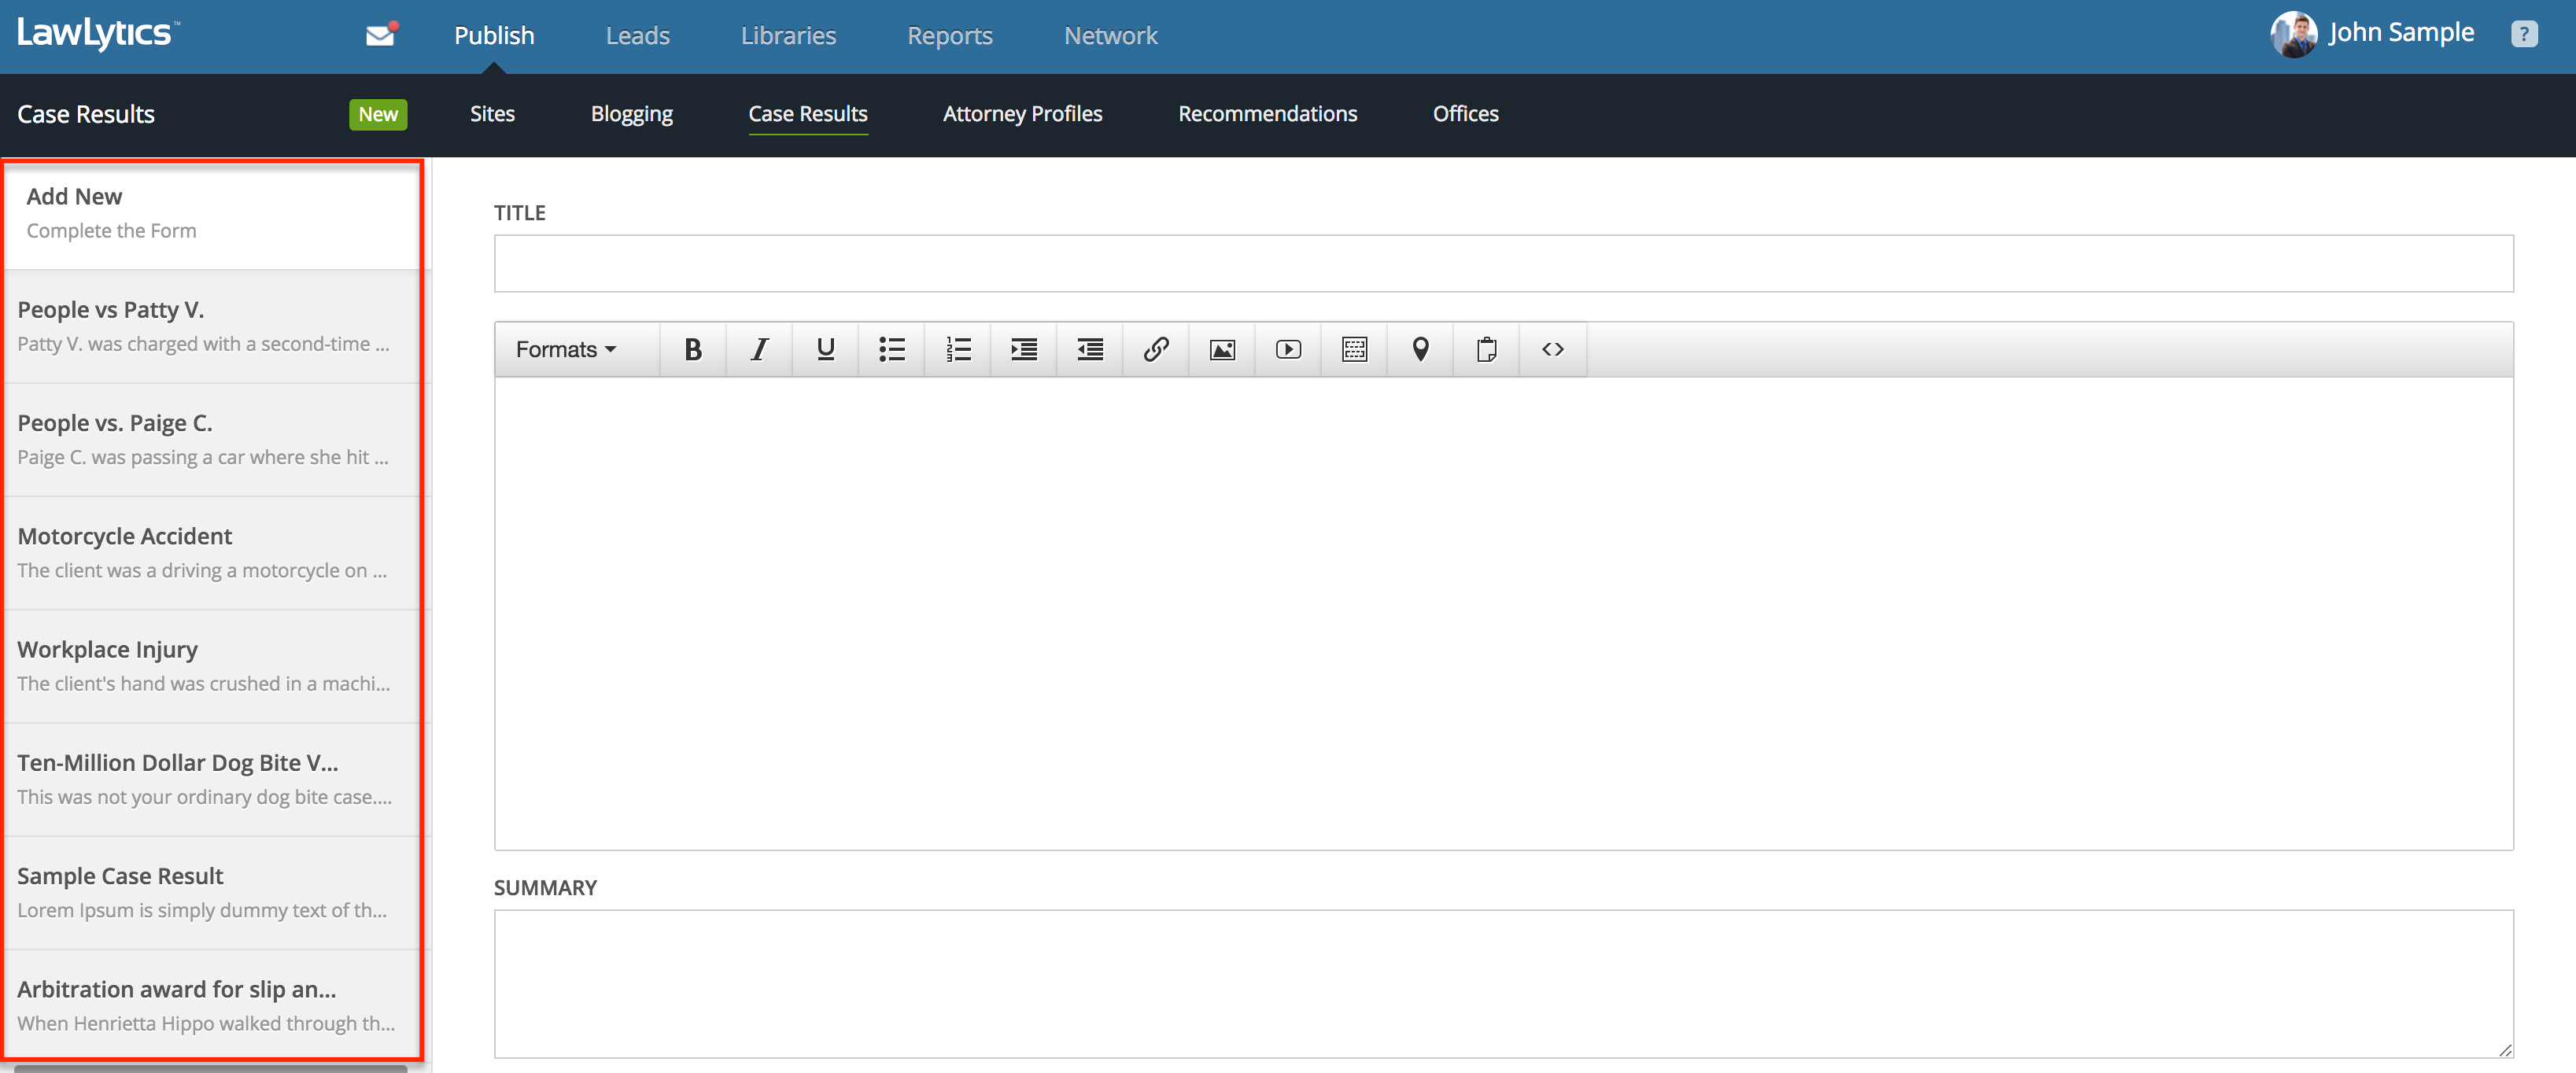Image resolution: width=2576 pixels, height=1073 pixels.
Task: Toggle italic formatting
Action: pyautogui.click(x=759, y=349)
